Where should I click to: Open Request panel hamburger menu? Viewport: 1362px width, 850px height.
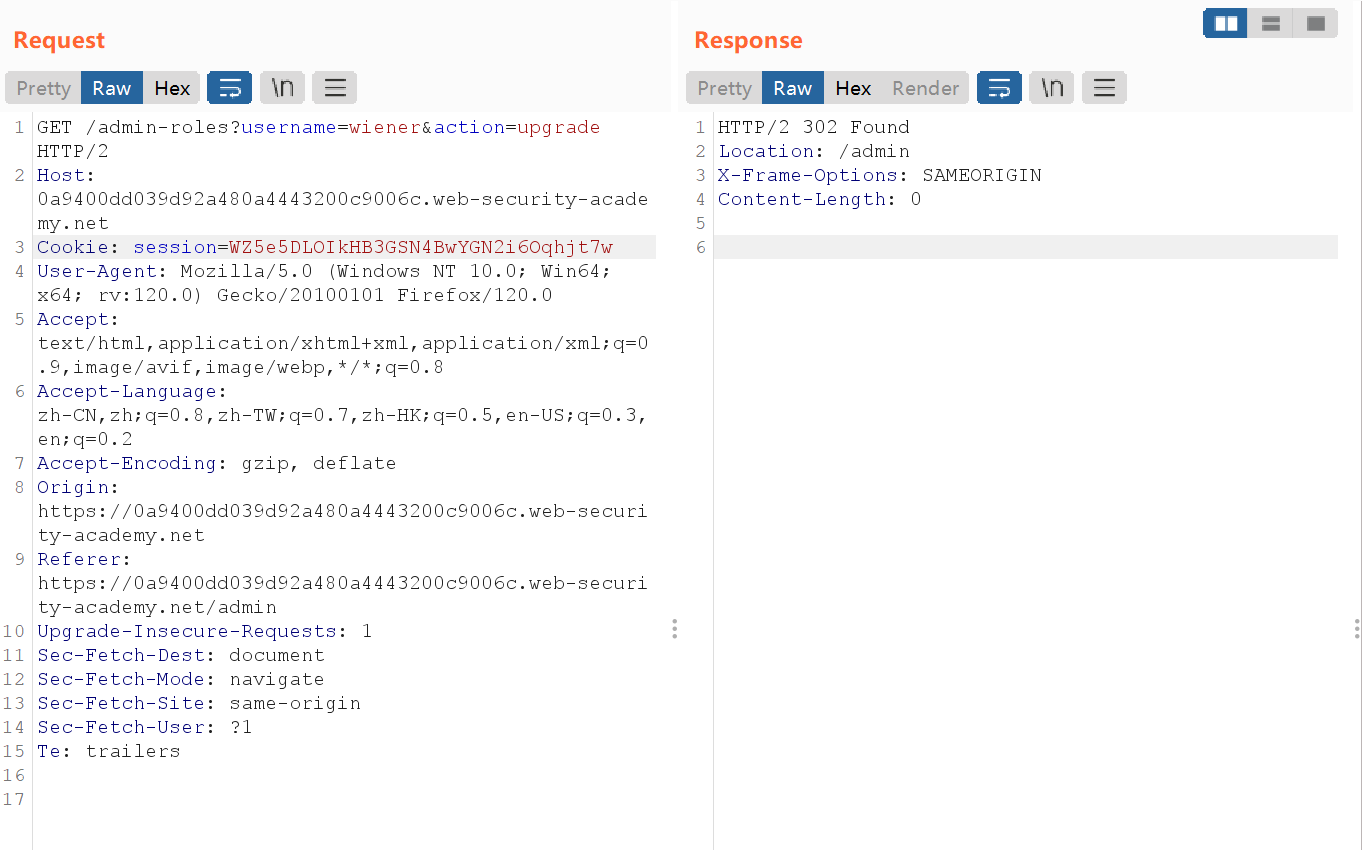click(x=335, y=88)
